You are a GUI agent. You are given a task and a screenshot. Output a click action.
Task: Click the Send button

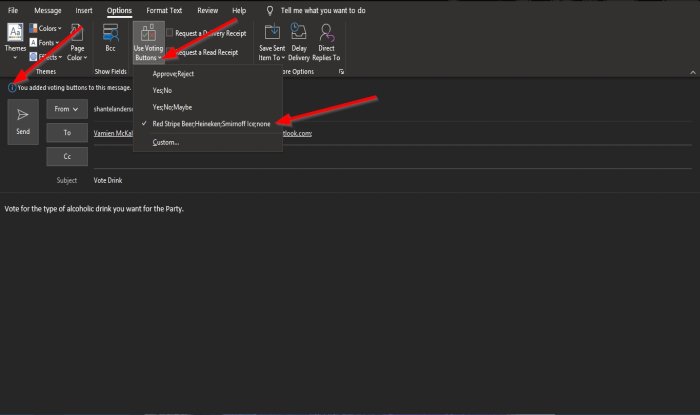pyautogui.click(x=23, y=122)
